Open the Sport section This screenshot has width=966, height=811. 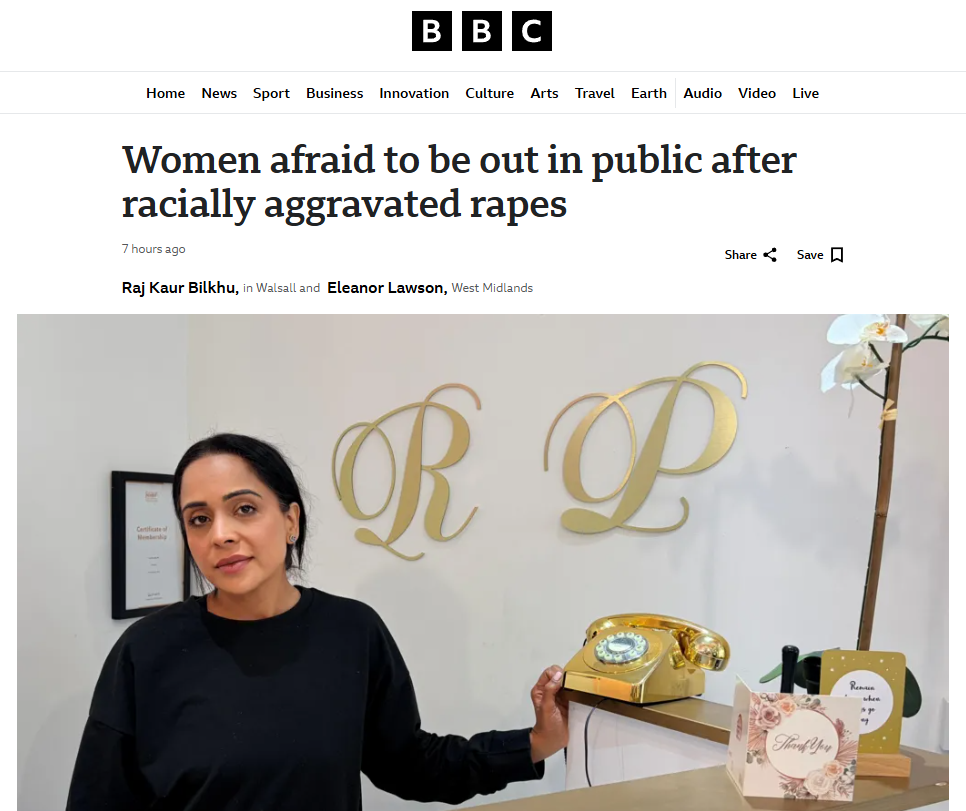point(271,93)
